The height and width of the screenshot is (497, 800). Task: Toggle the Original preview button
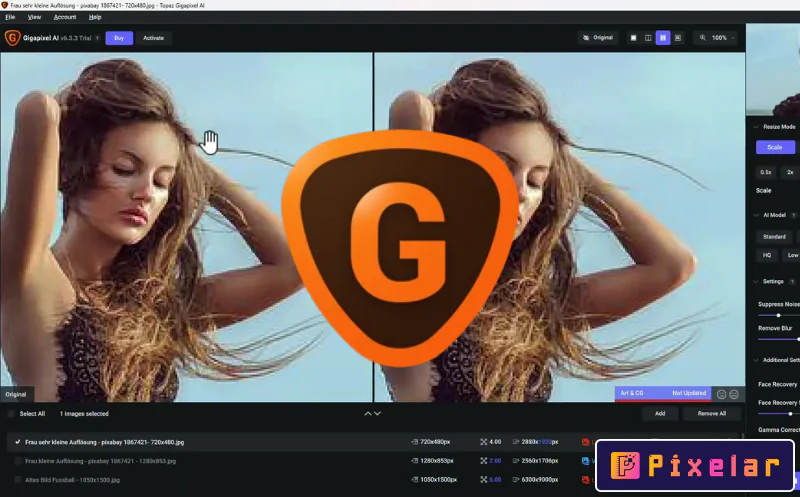pyautogui.click(x=598, y=38)
